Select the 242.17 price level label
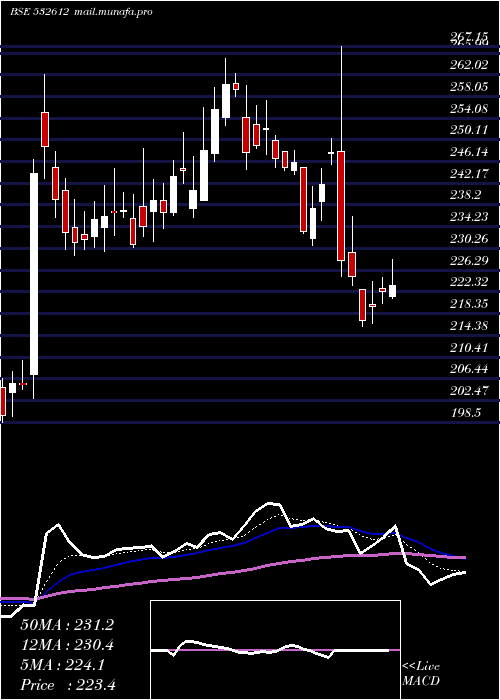This screenshot has height=700, width=500. (x=468, y=173)
